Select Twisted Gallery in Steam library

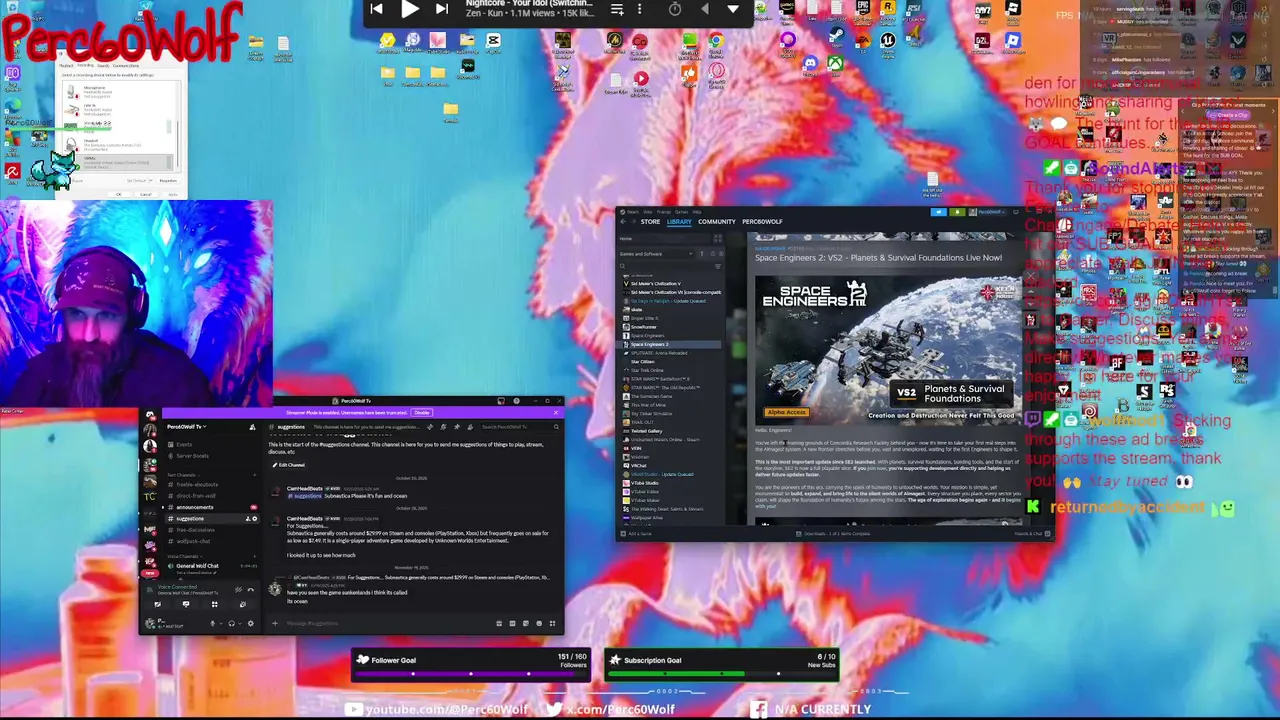click(646, 431)
